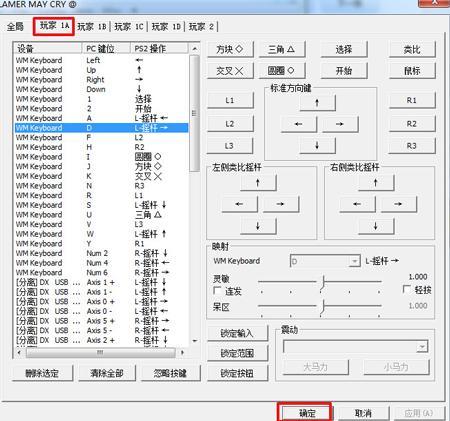Click the 三角 triangle button
450x421 pixels.
click(282, 50)
